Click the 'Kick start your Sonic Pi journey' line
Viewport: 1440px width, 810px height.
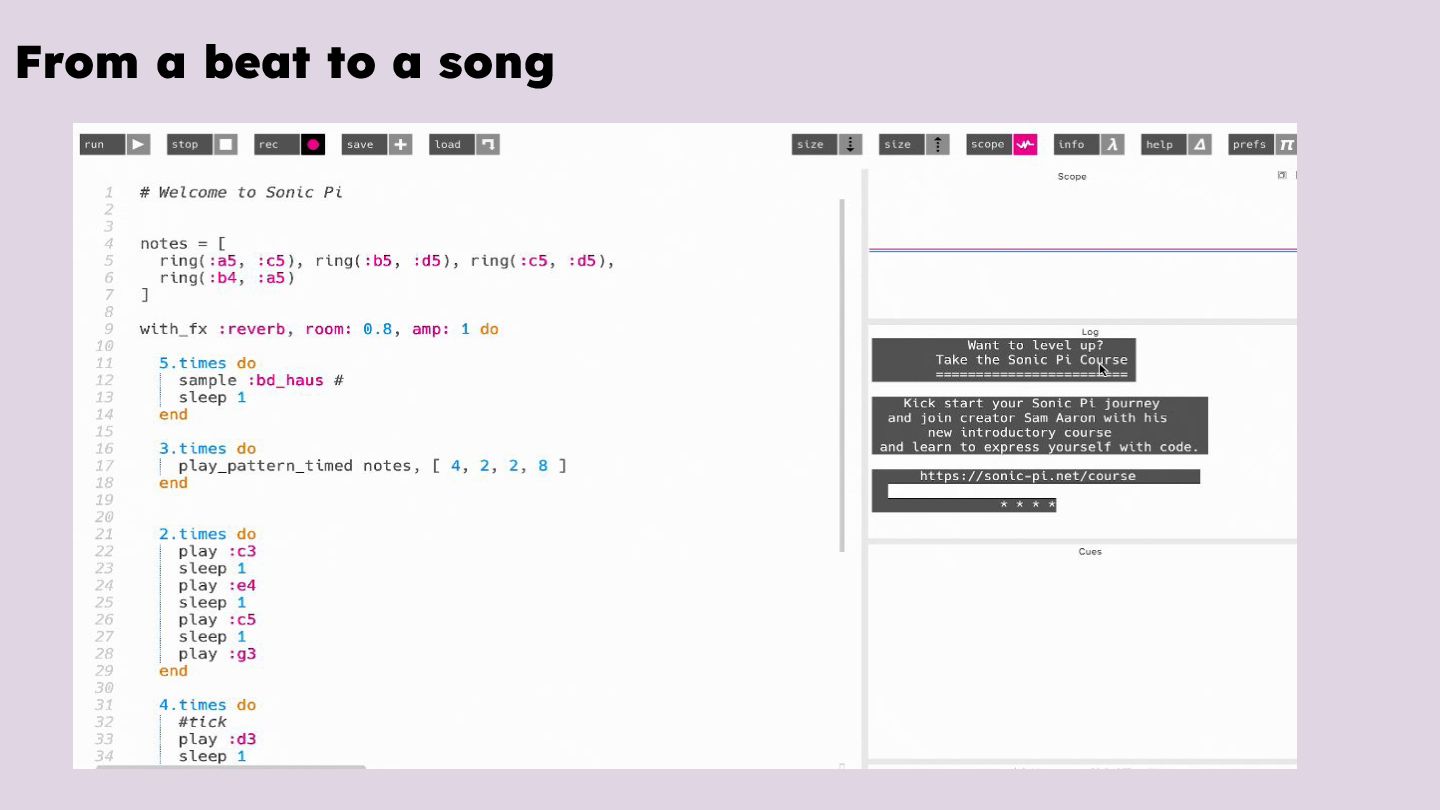click(x=1031, y=403)
